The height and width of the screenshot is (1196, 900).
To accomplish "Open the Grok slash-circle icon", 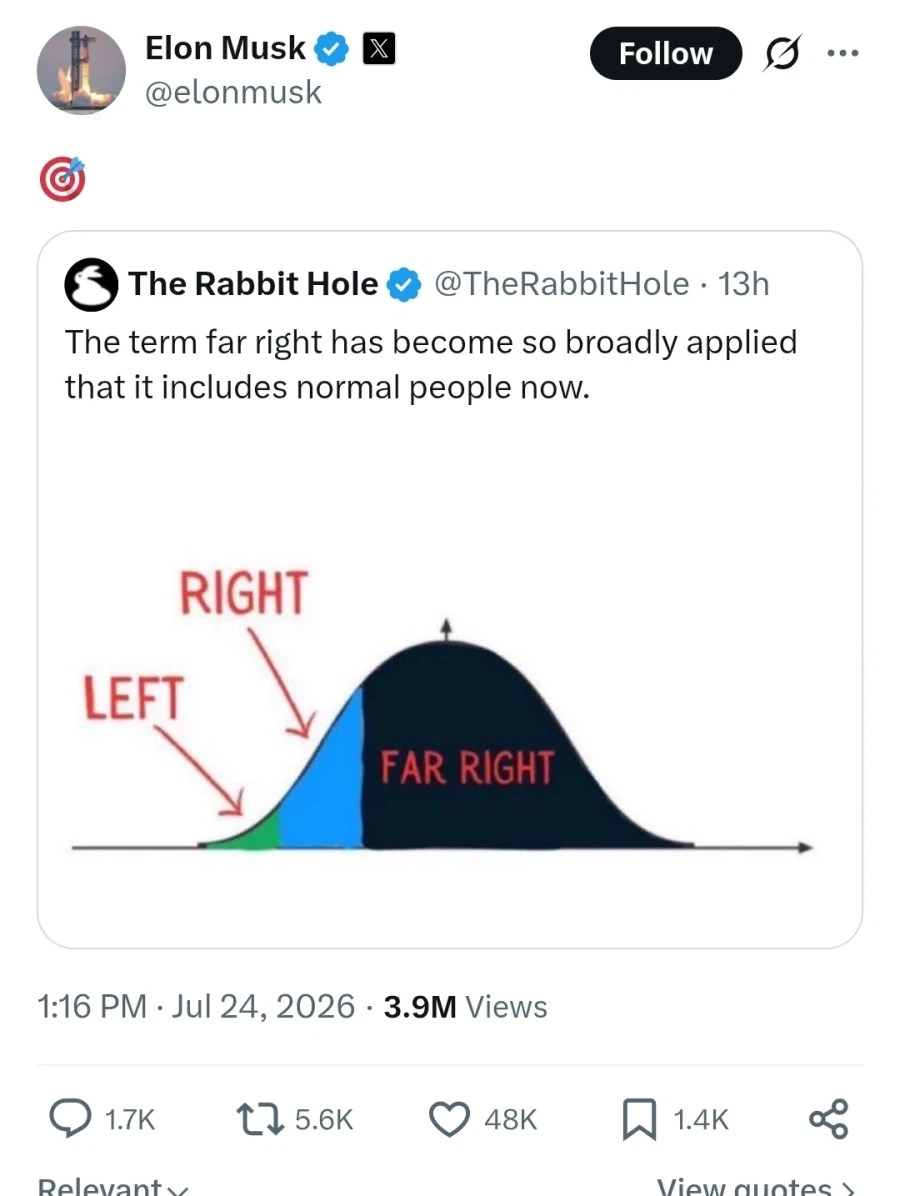I will pos(782,53).
